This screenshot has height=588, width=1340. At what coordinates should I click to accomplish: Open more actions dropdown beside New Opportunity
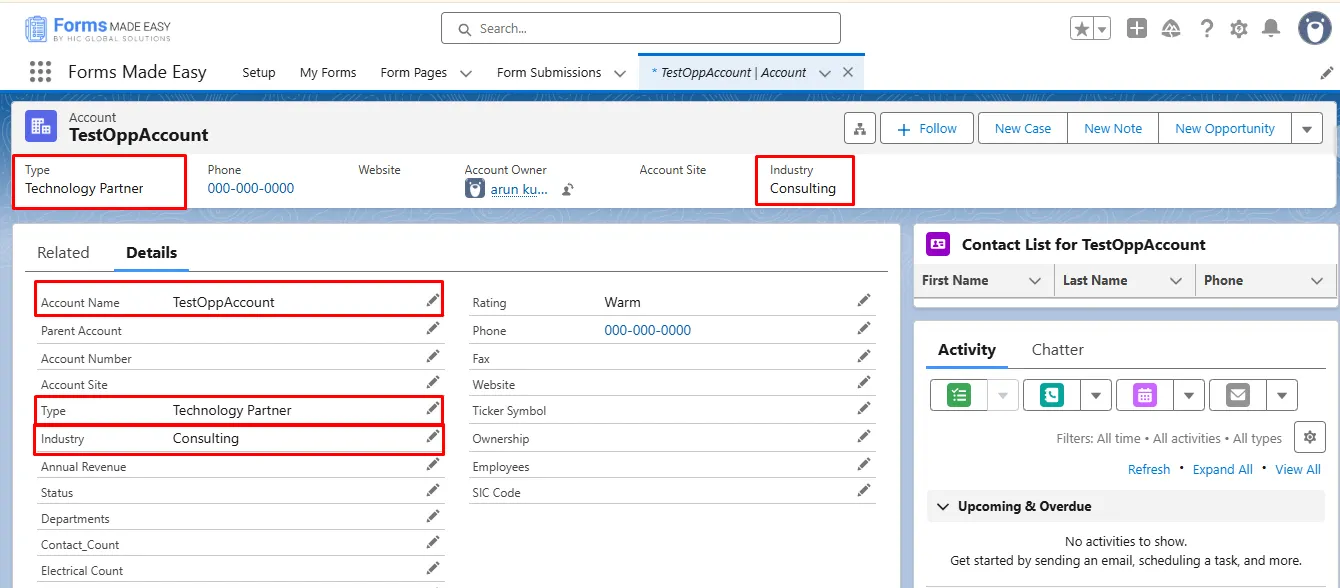click(x=1307, y=129)
